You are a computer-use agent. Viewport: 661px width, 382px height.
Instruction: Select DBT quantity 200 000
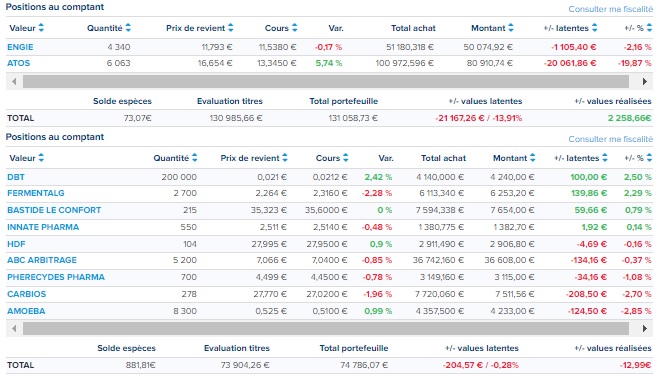[179, 177]
